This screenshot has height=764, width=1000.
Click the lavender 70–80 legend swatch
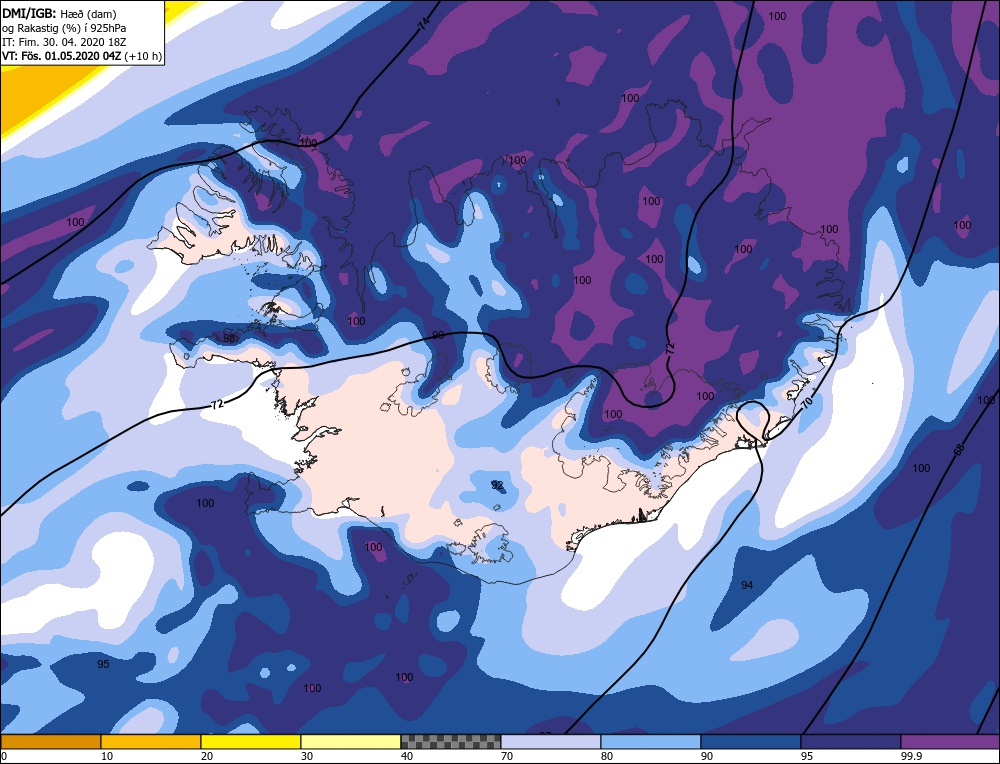click(x=551, y=742)
